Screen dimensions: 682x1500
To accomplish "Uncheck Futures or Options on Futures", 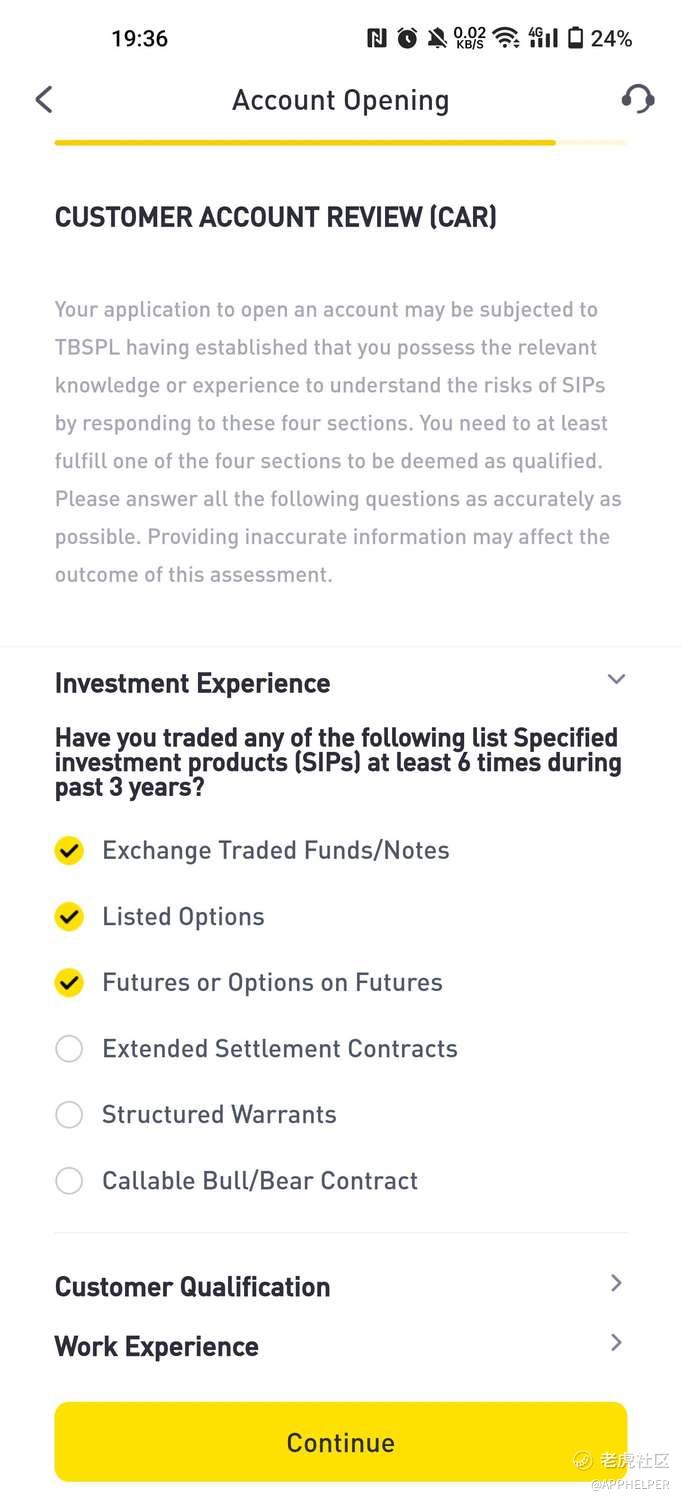I will 69,983.
